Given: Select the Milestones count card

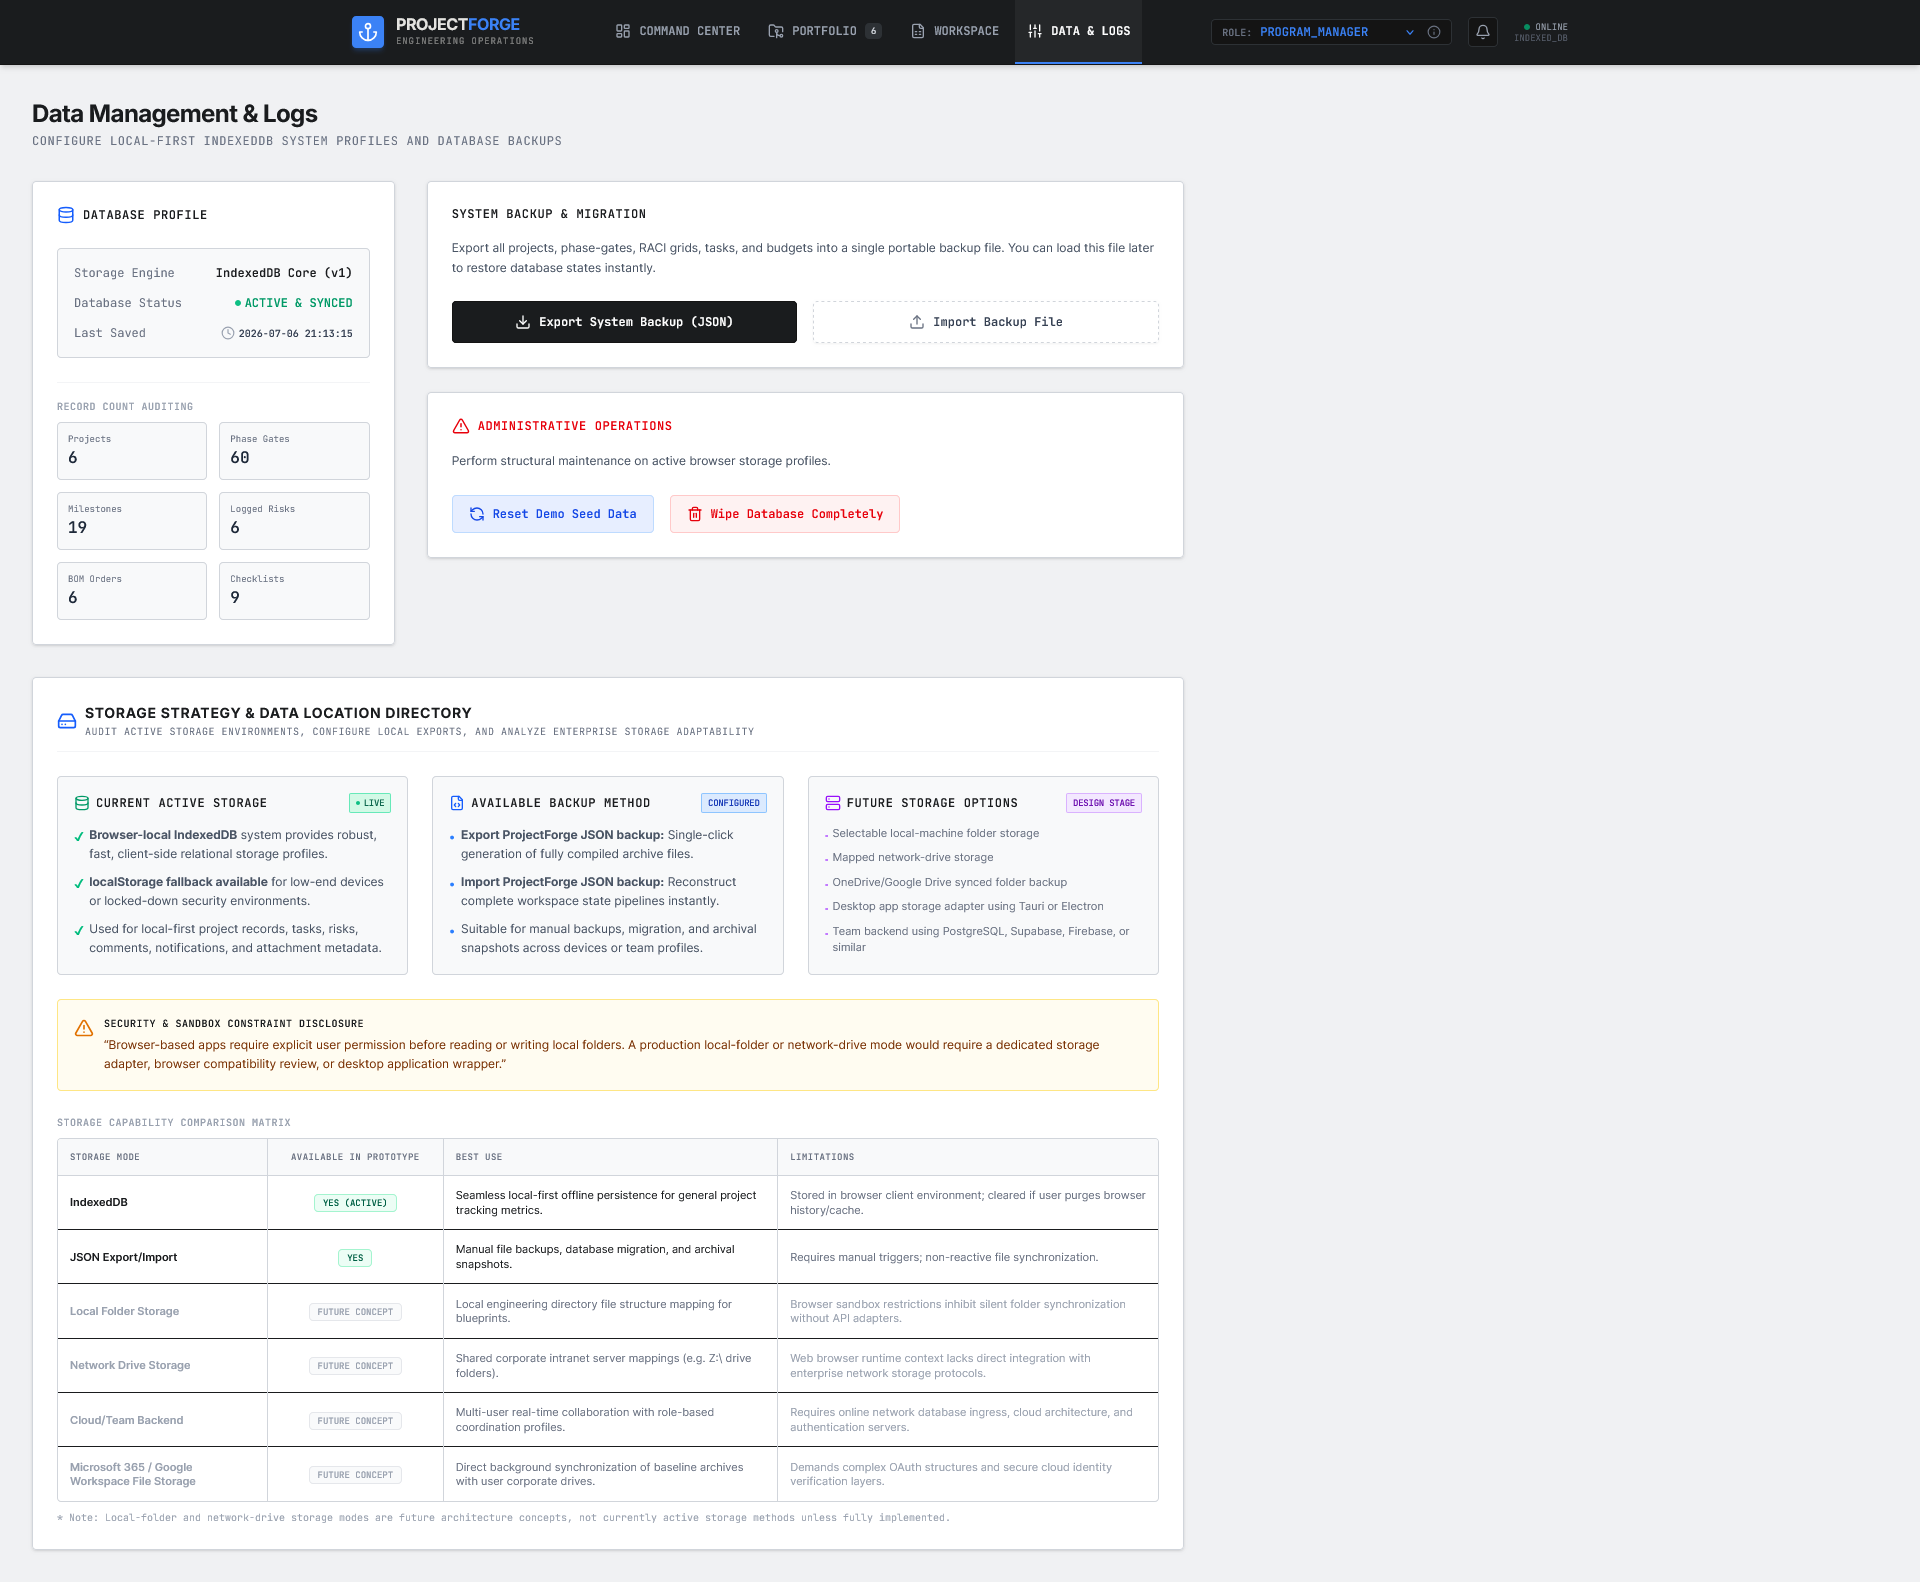Looking at the screenshot, I should [x=132, y=521].
